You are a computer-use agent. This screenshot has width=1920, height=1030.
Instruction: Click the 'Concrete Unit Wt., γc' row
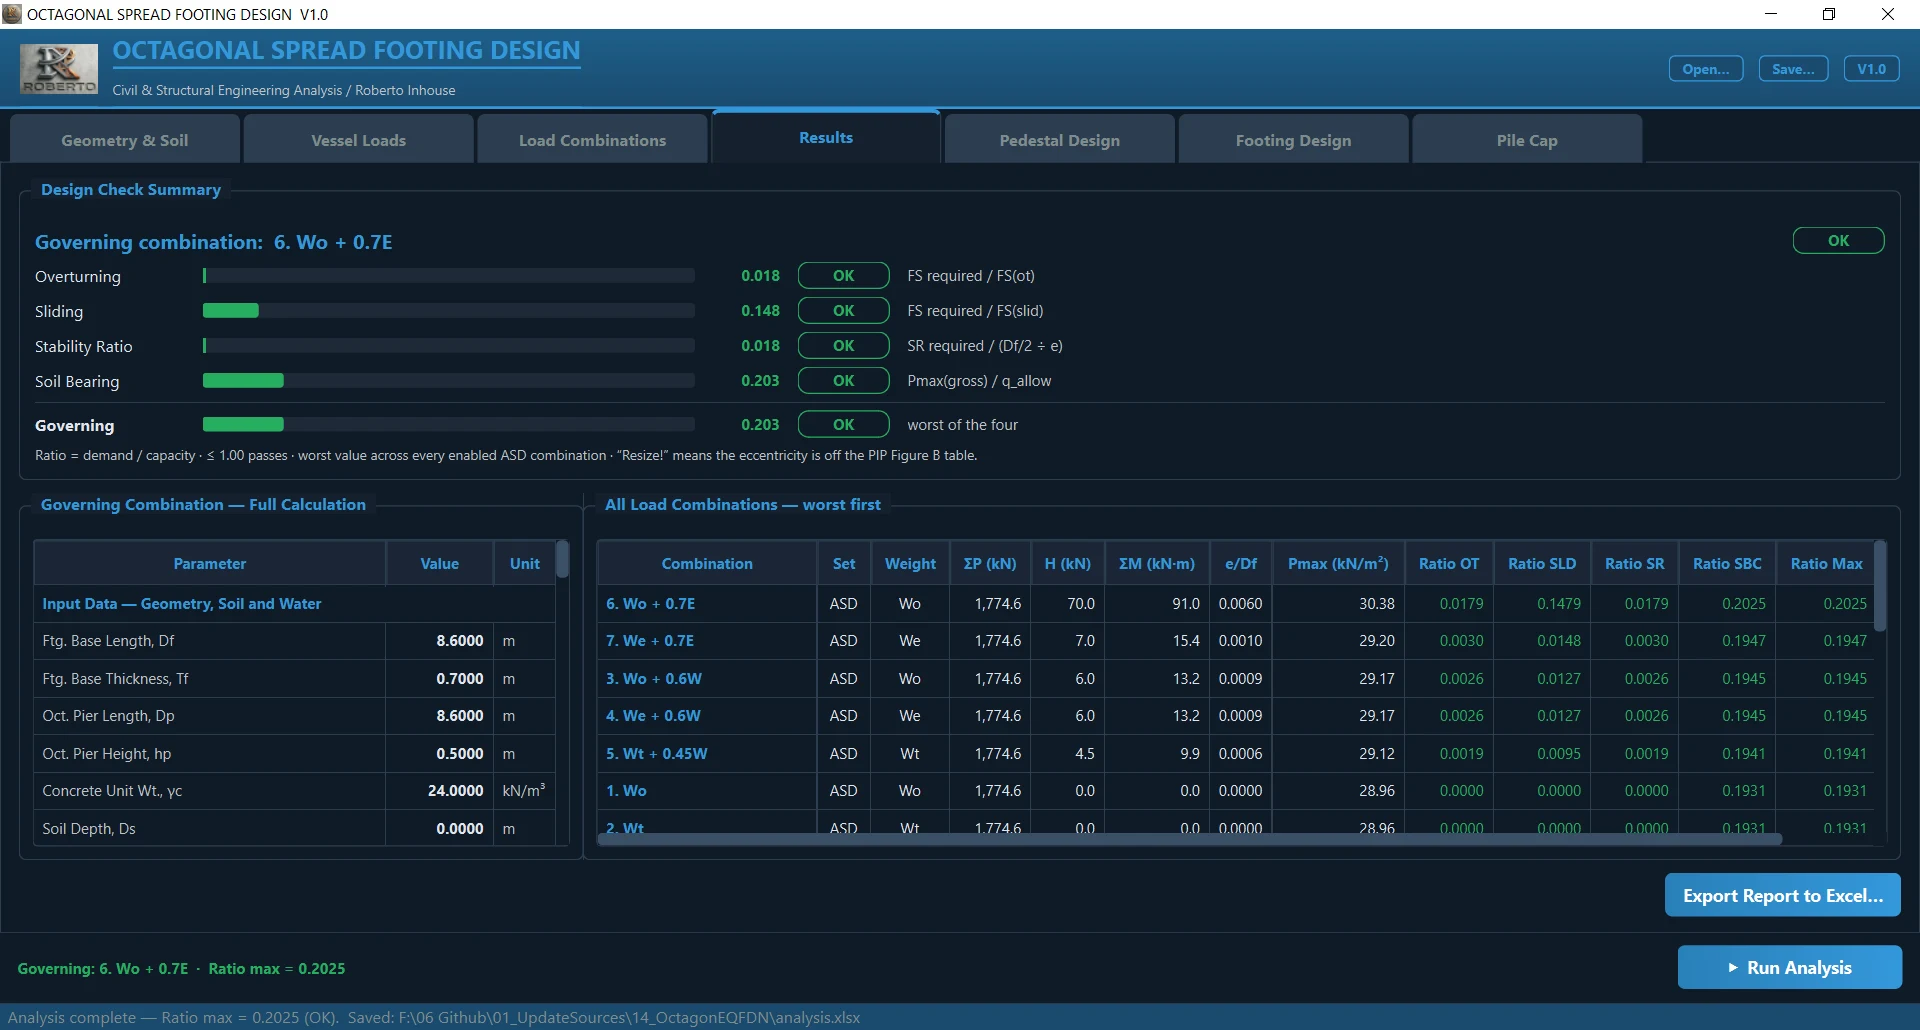click(295, 791)
